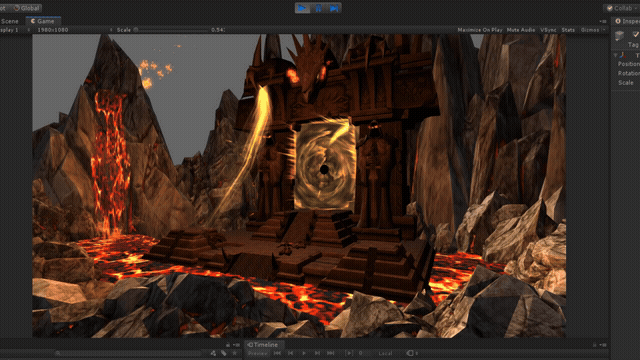The height and width of the screenshot is (360, 640).
Task: Toggle the GameObject active checkbox
Action: click(636, 34)
